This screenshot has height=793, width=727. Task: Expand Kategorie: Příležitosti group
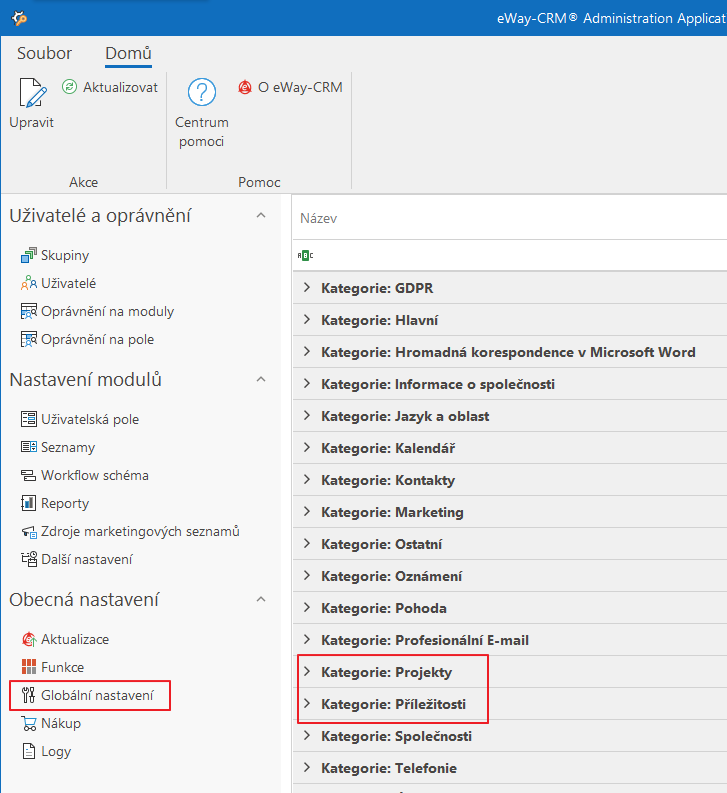tap(307, 703)
